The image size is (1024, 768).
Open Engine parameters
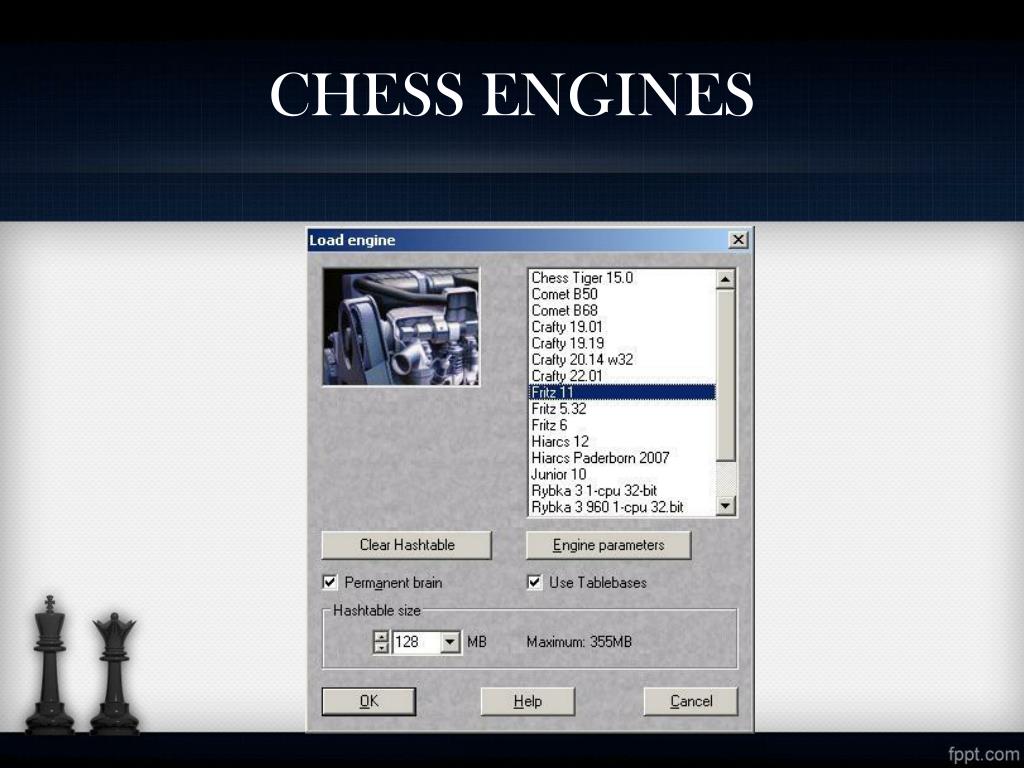click(x=609, y=545)
